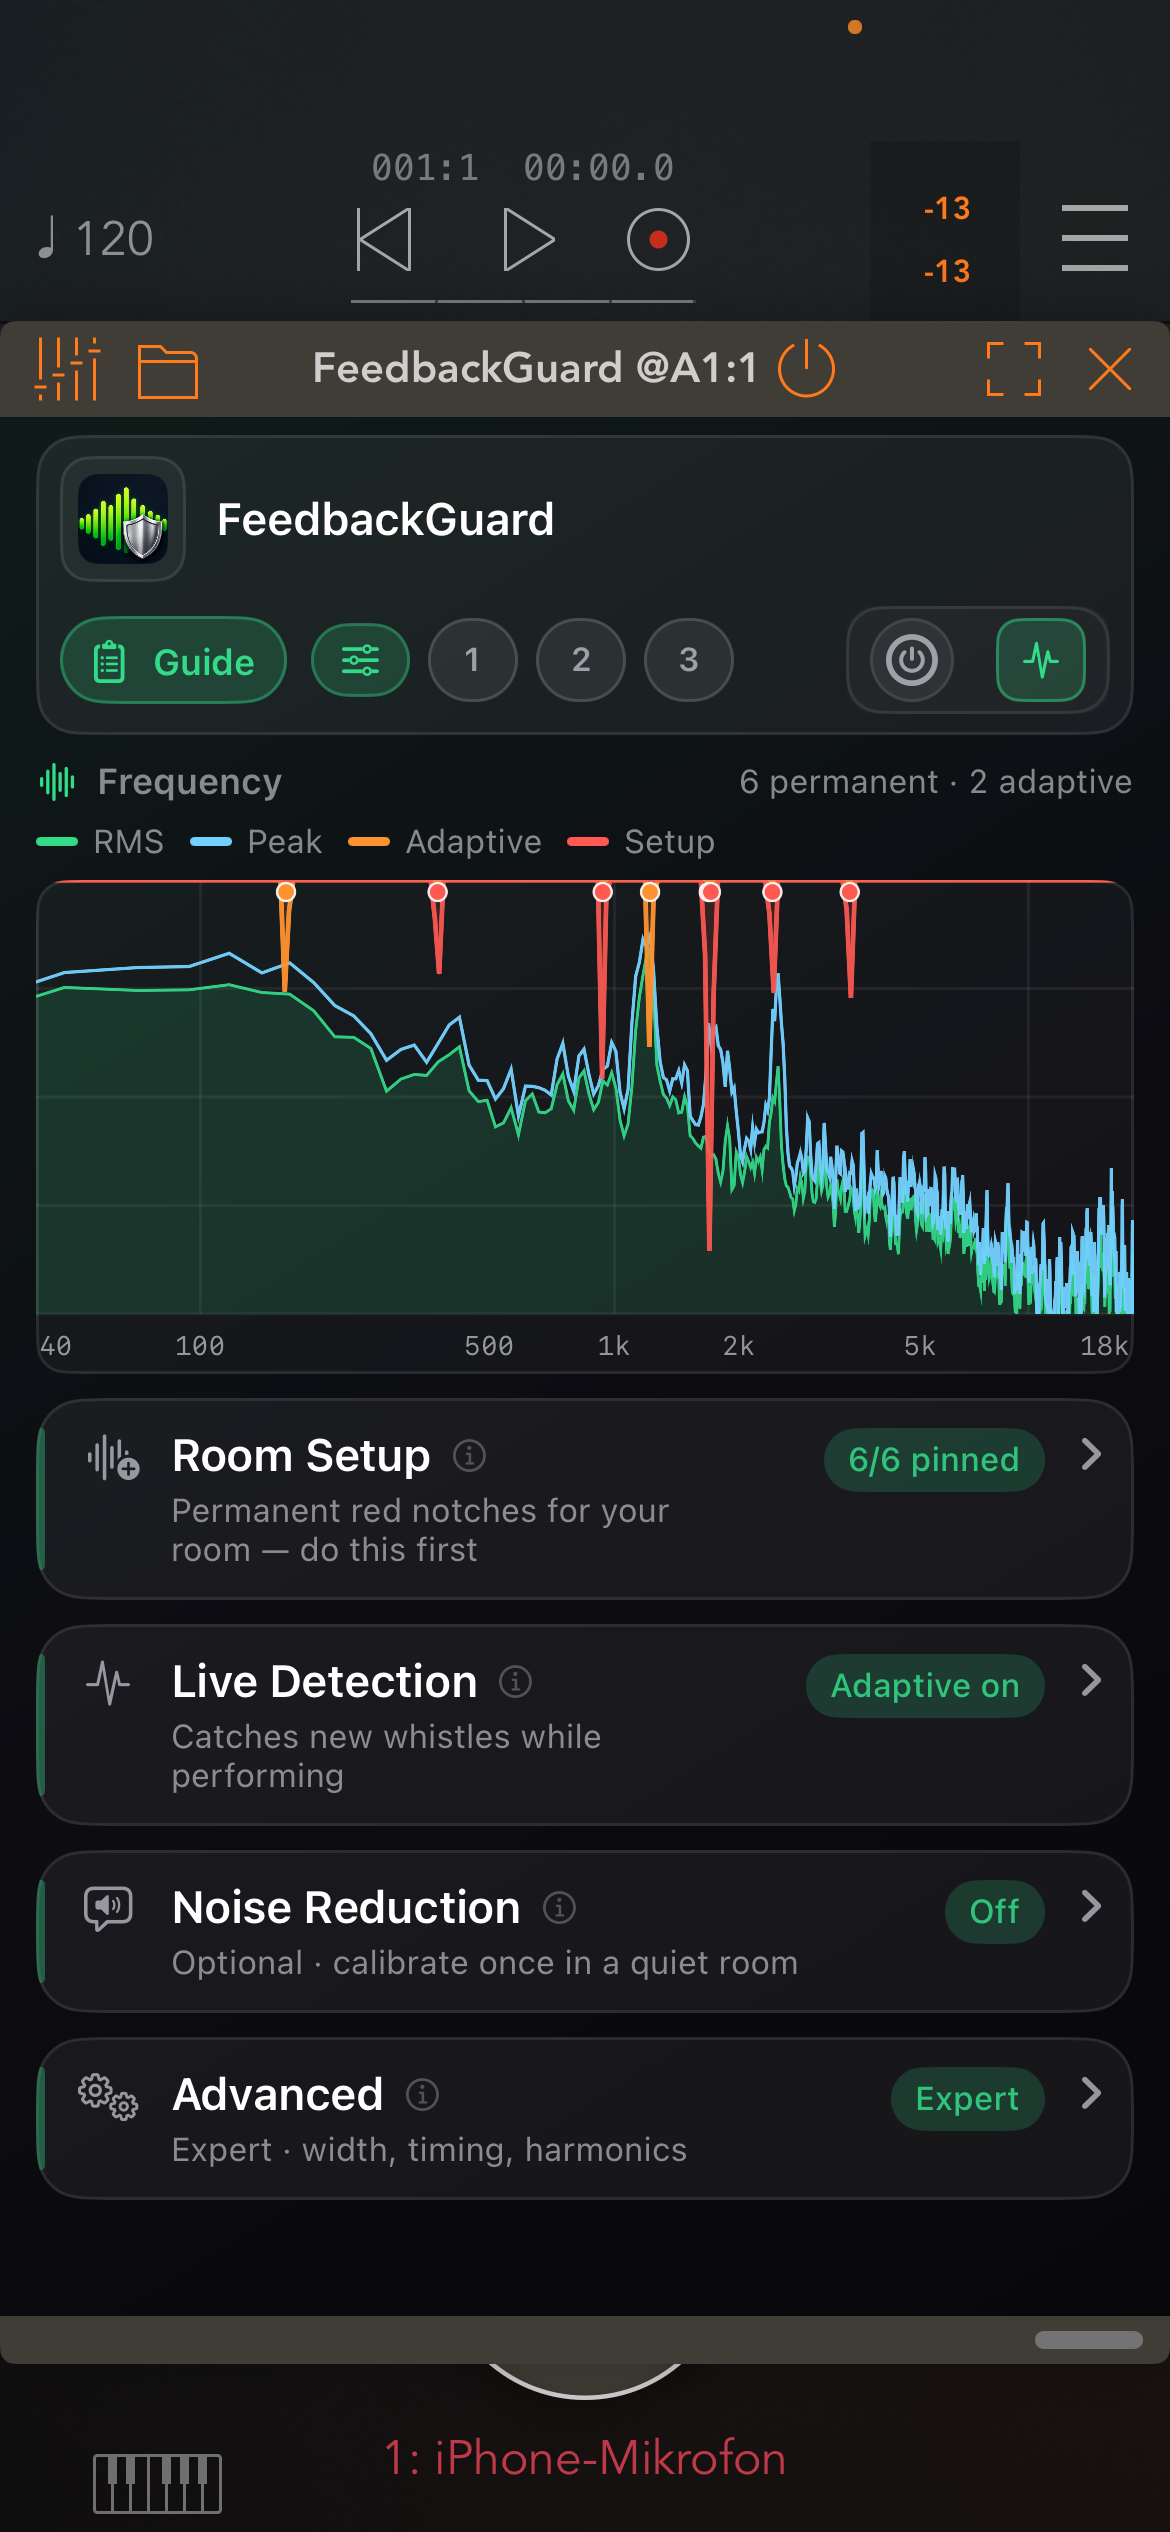Select the red setup notch marker near 350 Hz
This screenshot has width=1170, height=2532.
coord(437,891)
